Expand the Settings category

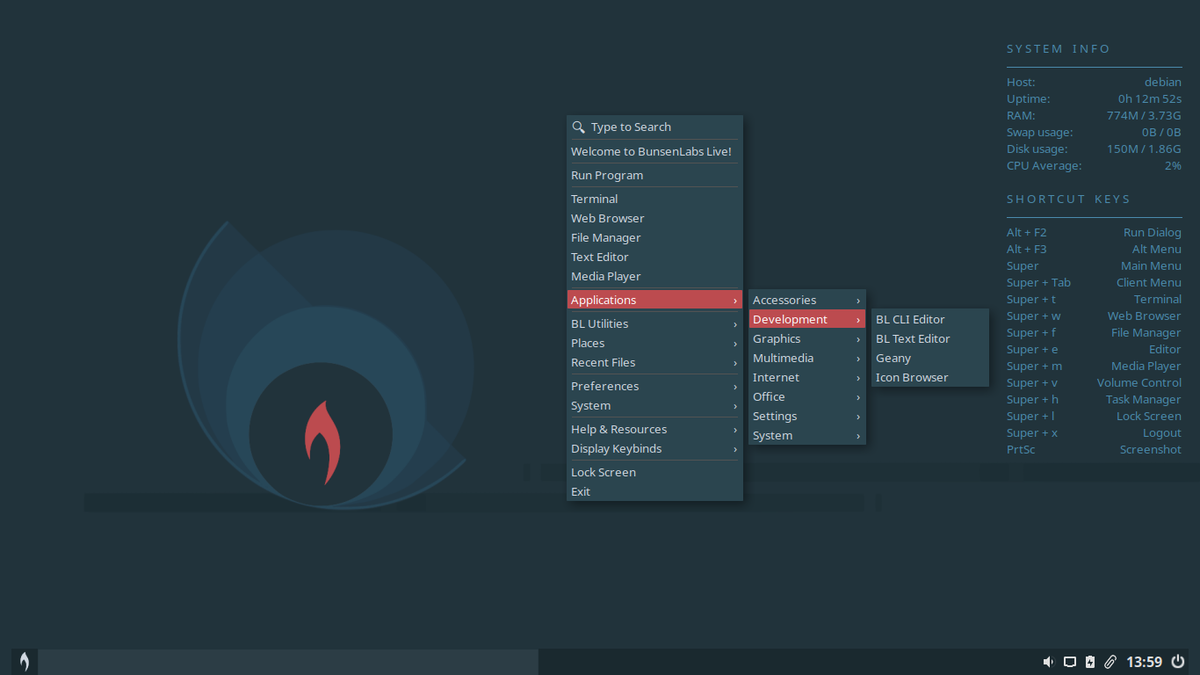tap(807, 416)
